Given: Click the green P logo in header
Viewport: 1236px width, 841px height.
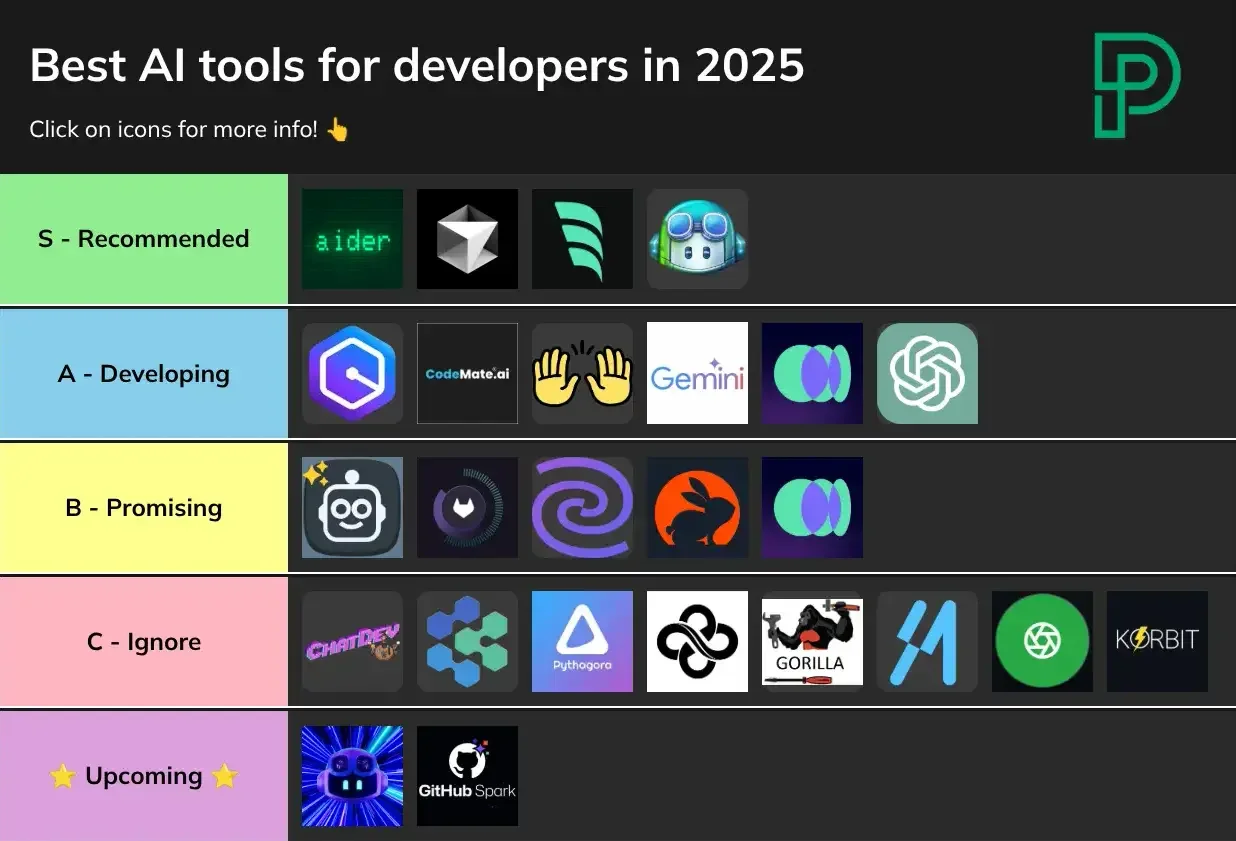Looking at the screenshot, I should point(1135,85).
